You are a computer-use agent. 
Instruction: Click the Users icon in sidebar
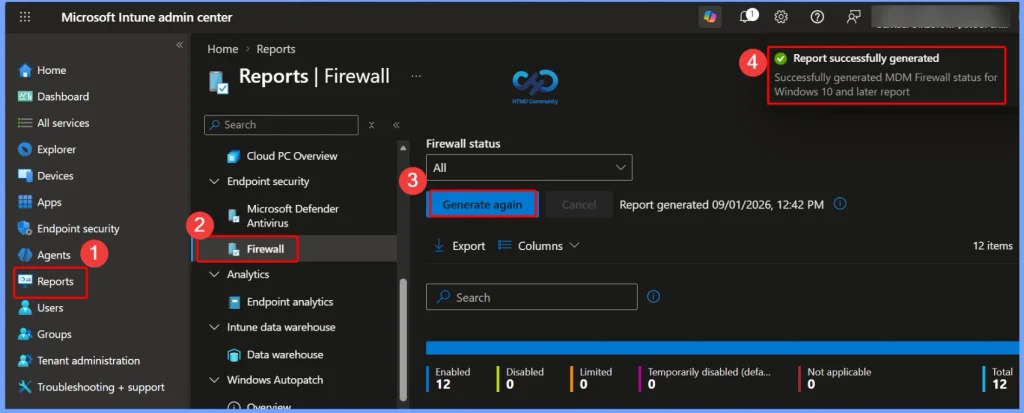tap(25, 308)
